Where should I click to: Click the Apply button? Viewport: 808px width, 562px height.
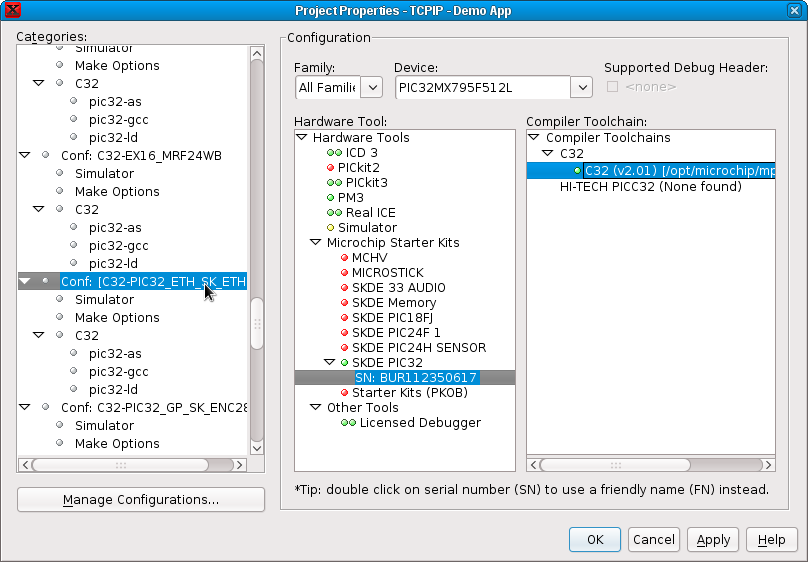click(x=713, y=539)
